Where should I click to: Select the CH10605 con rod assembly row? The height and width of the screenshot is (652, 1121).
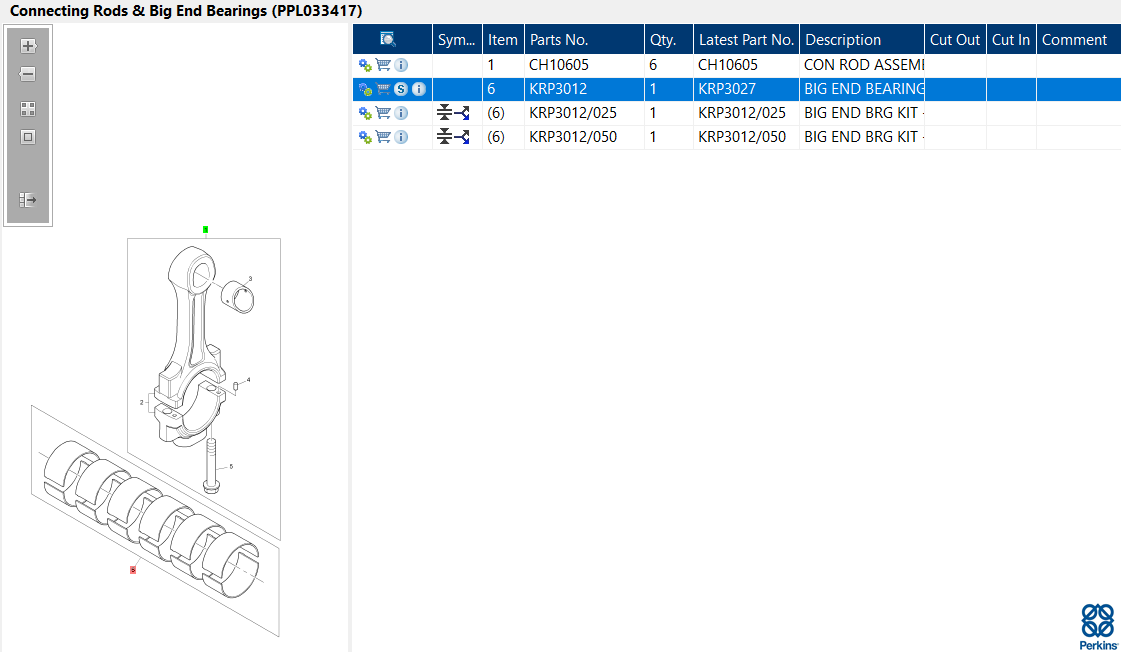coord(736,65)
